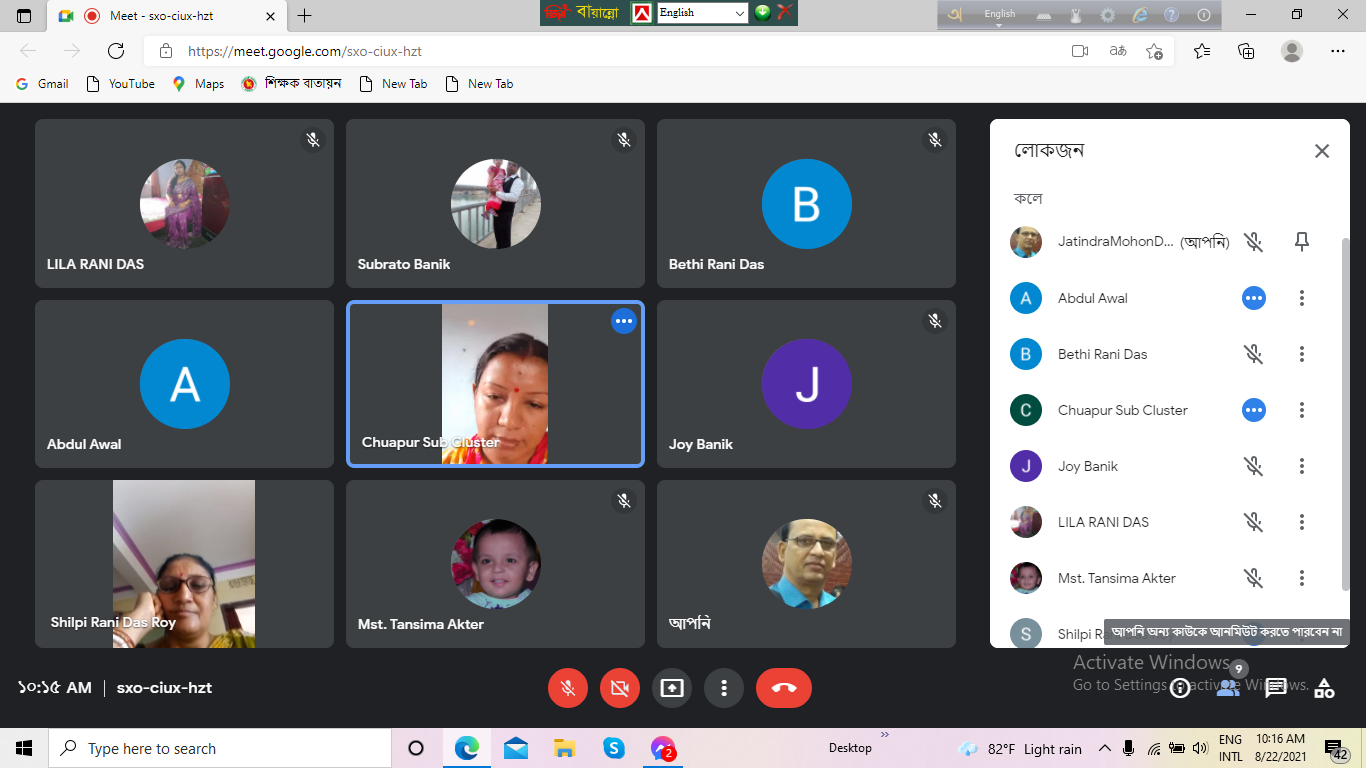Viewport: 1366px width, 768px height.
Task: Reload the page in browser
Action: [116, 51]
